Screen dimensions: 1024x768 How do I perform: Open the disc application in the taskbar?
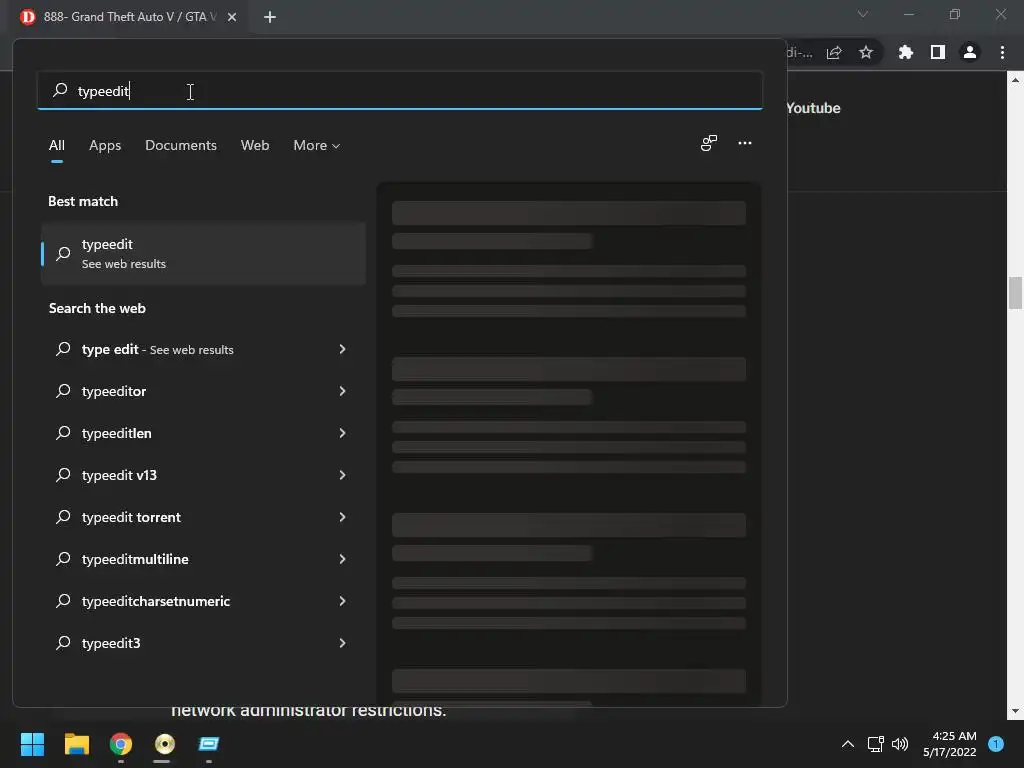(165, 744)
